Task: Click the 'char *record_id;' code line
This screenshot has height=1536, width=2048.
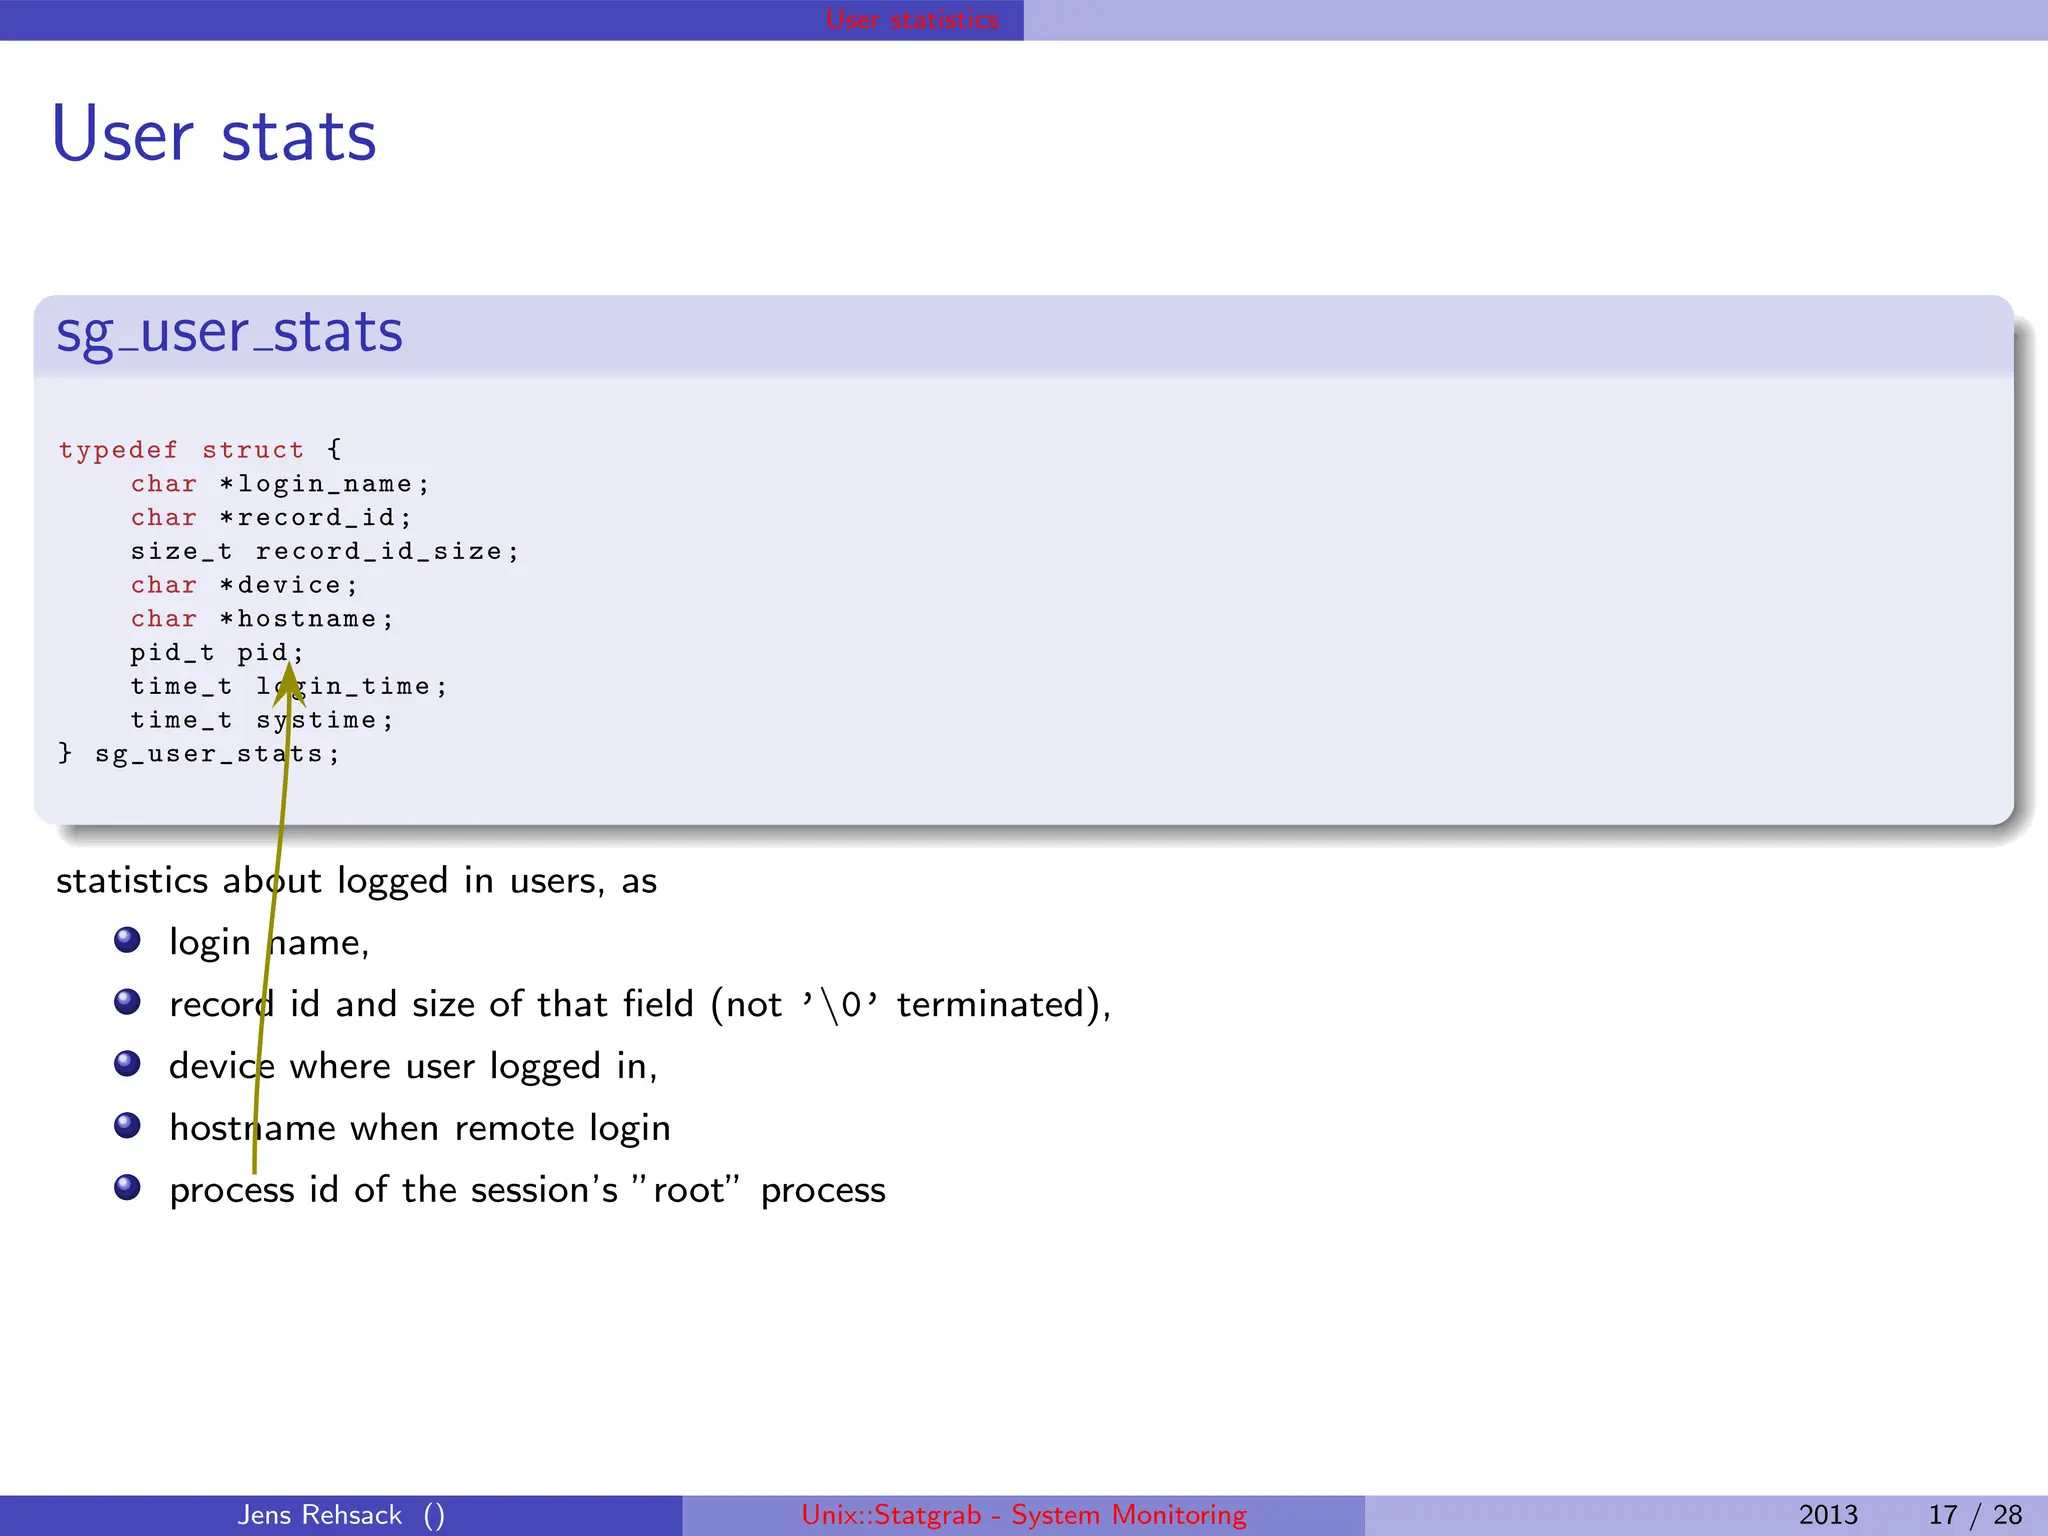Action: click(271, 518)
